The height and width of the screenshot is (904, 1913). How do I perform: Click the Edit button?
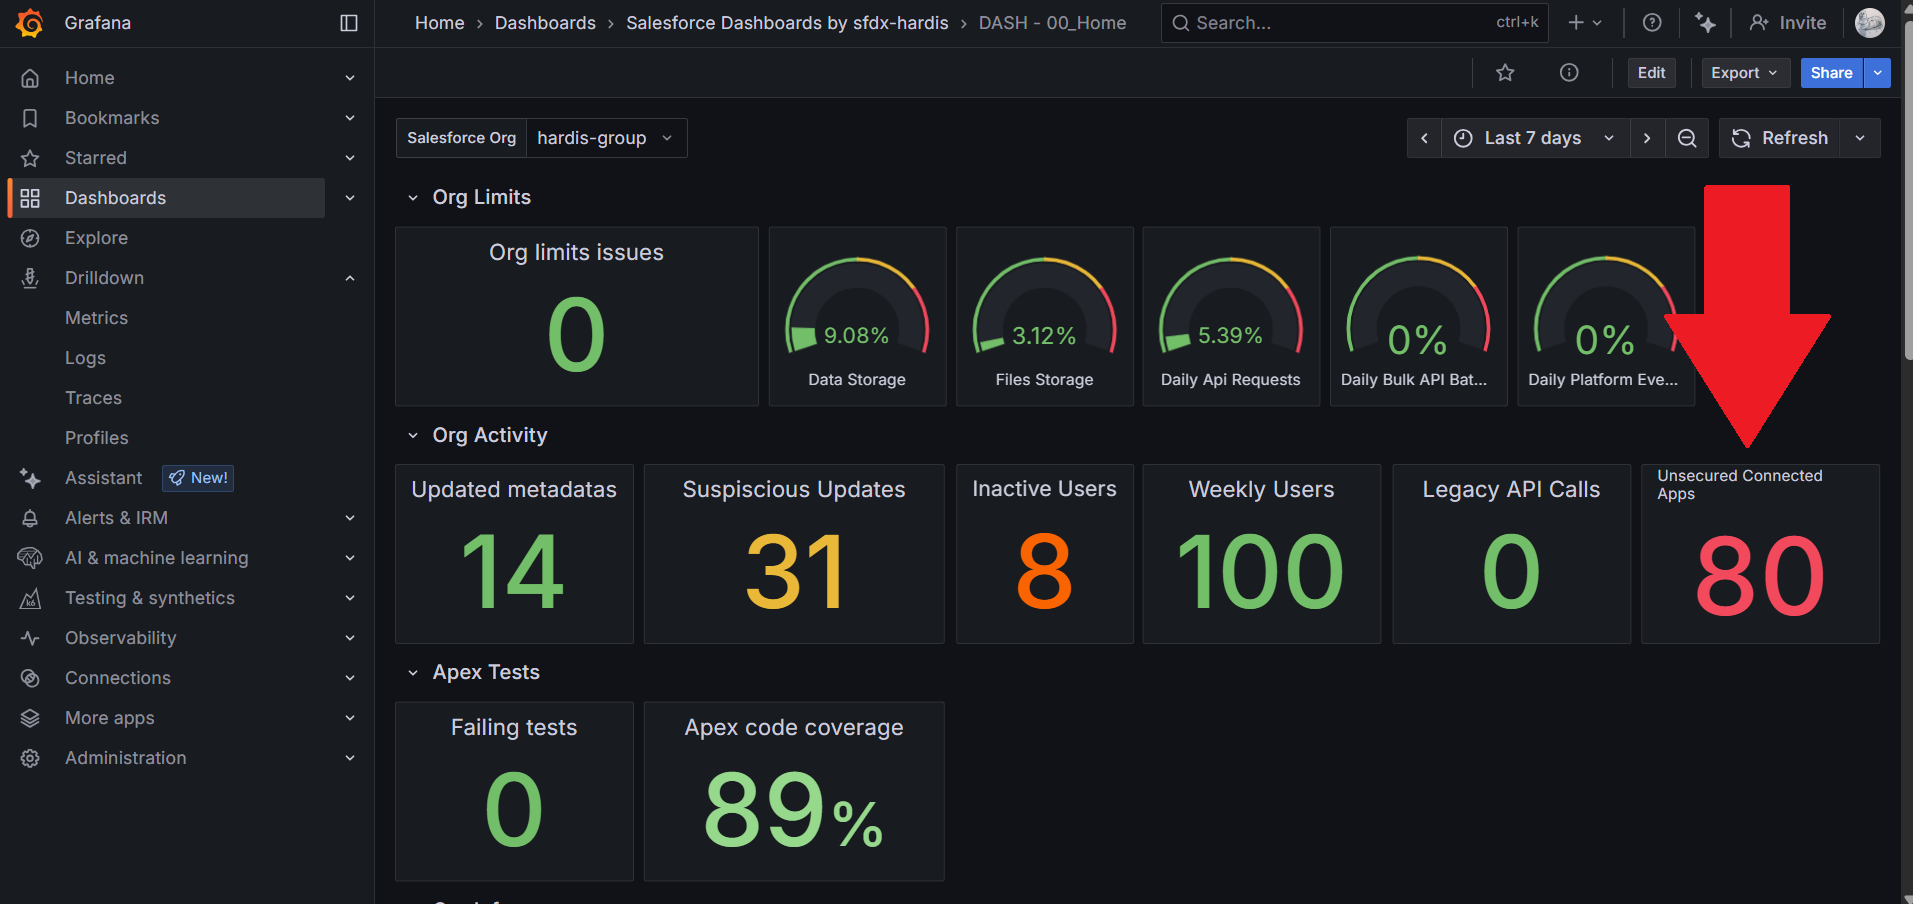point(1651,72)
